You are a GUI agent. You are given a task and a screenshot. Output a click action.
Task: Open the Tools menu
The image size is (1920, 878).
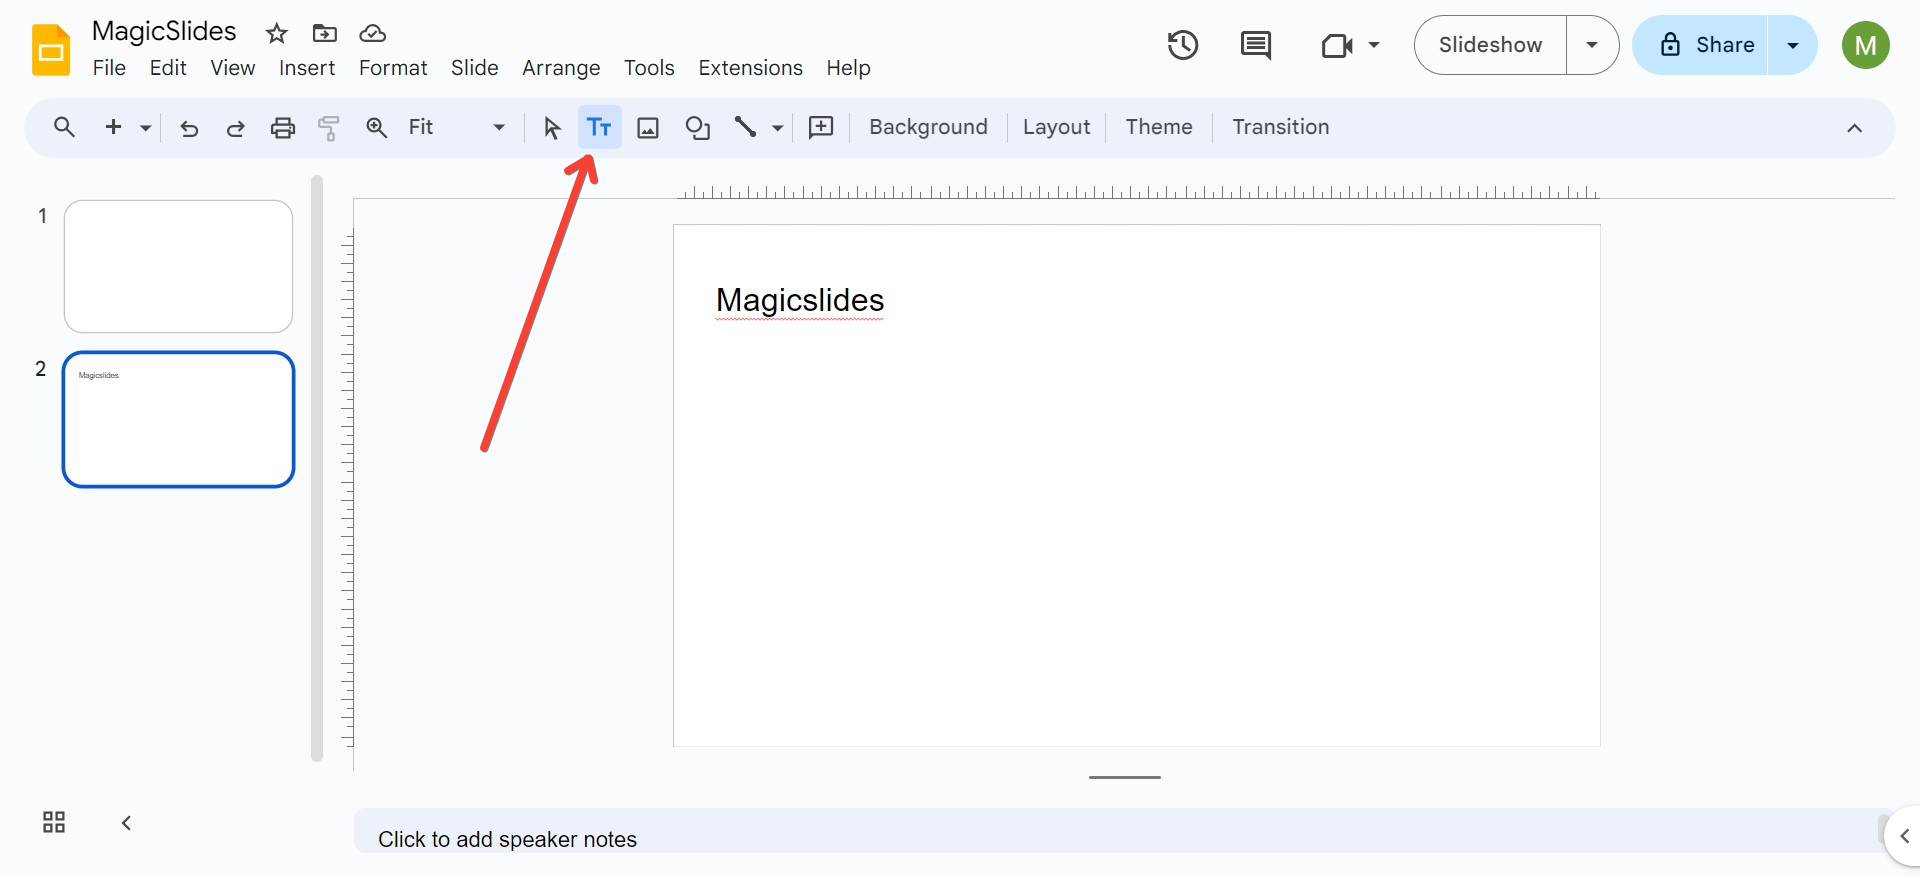(x=649, y=68)
